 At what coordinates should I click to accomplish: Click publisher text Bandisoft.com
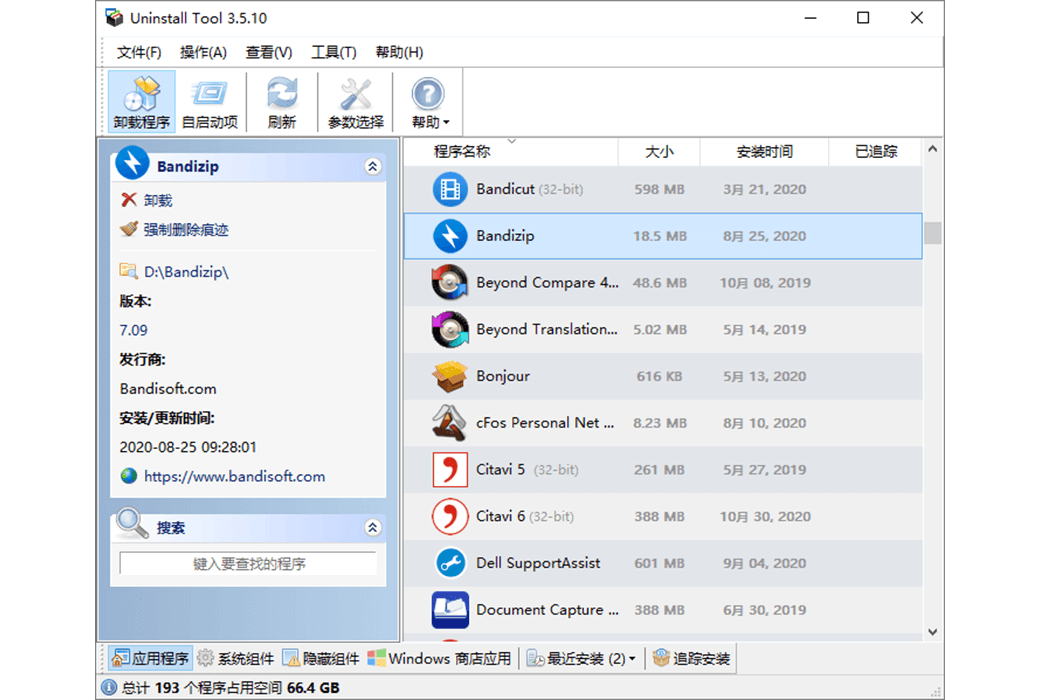pos(168,389)
